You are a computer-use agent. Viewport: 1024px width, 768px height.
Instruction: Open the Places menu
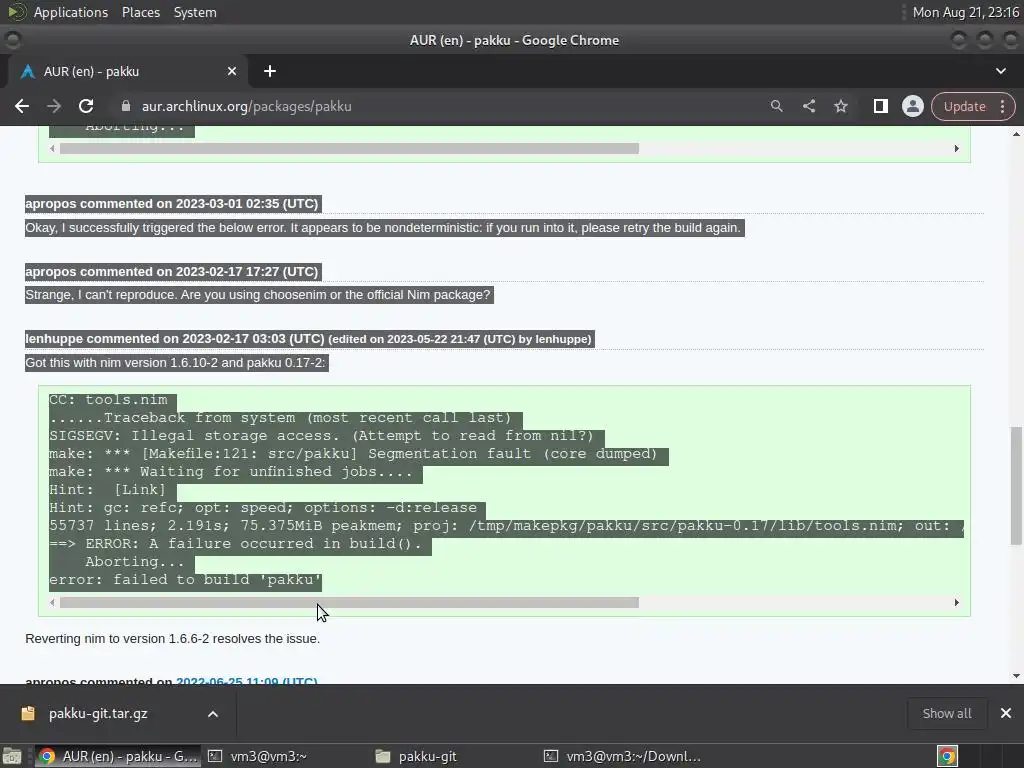pos(140,12)
